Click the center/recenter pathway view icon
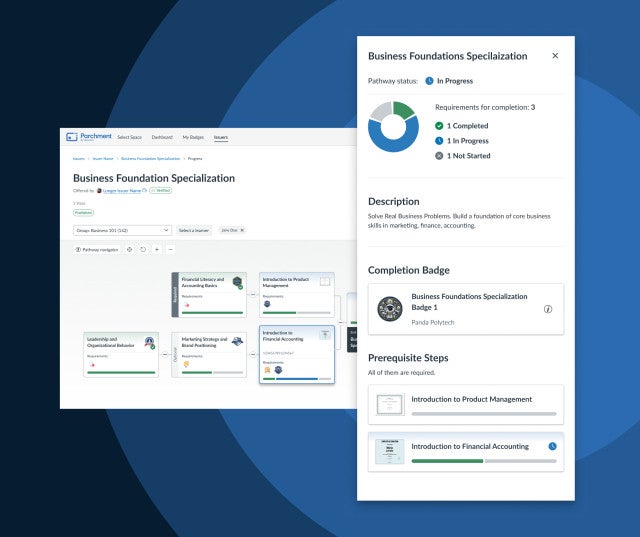Viewport: 640px width, 537px height. 129,249
